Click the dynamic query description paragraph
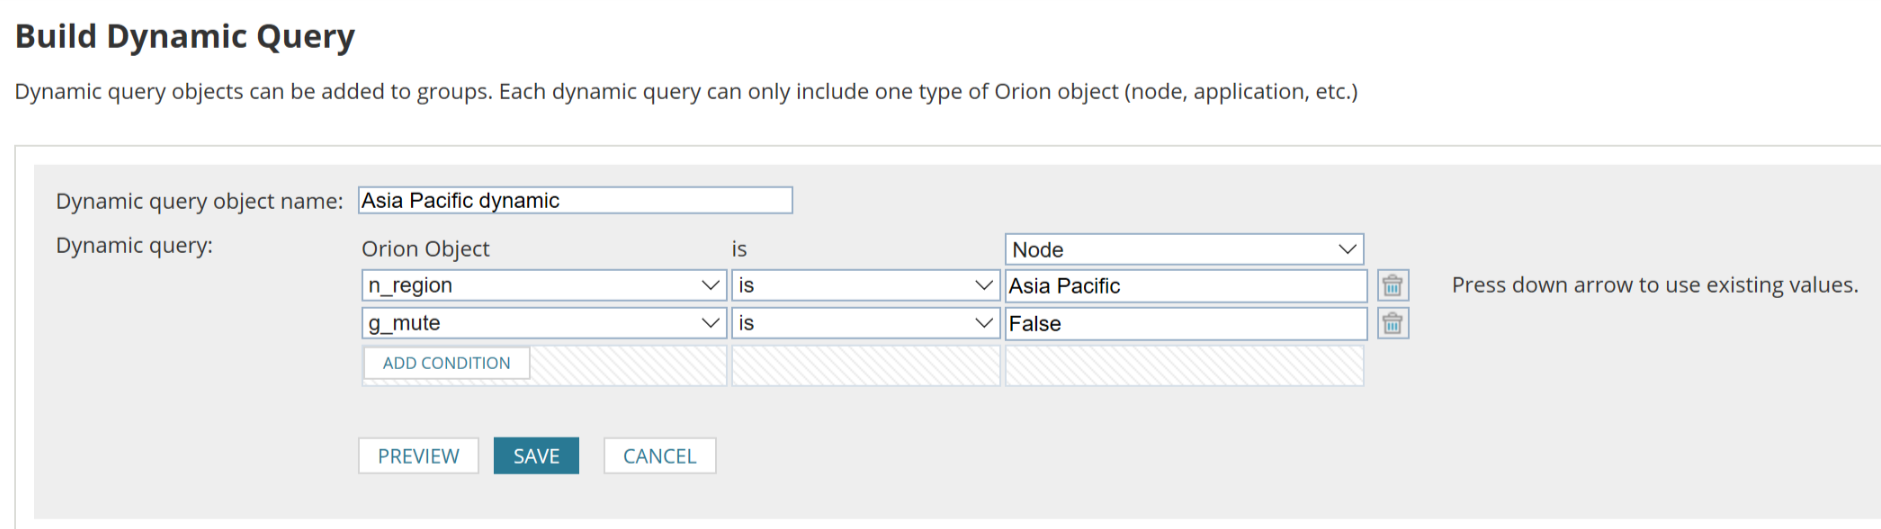Screen dimensions: 1881x529 pyautogui.click(x=686, y=92)
